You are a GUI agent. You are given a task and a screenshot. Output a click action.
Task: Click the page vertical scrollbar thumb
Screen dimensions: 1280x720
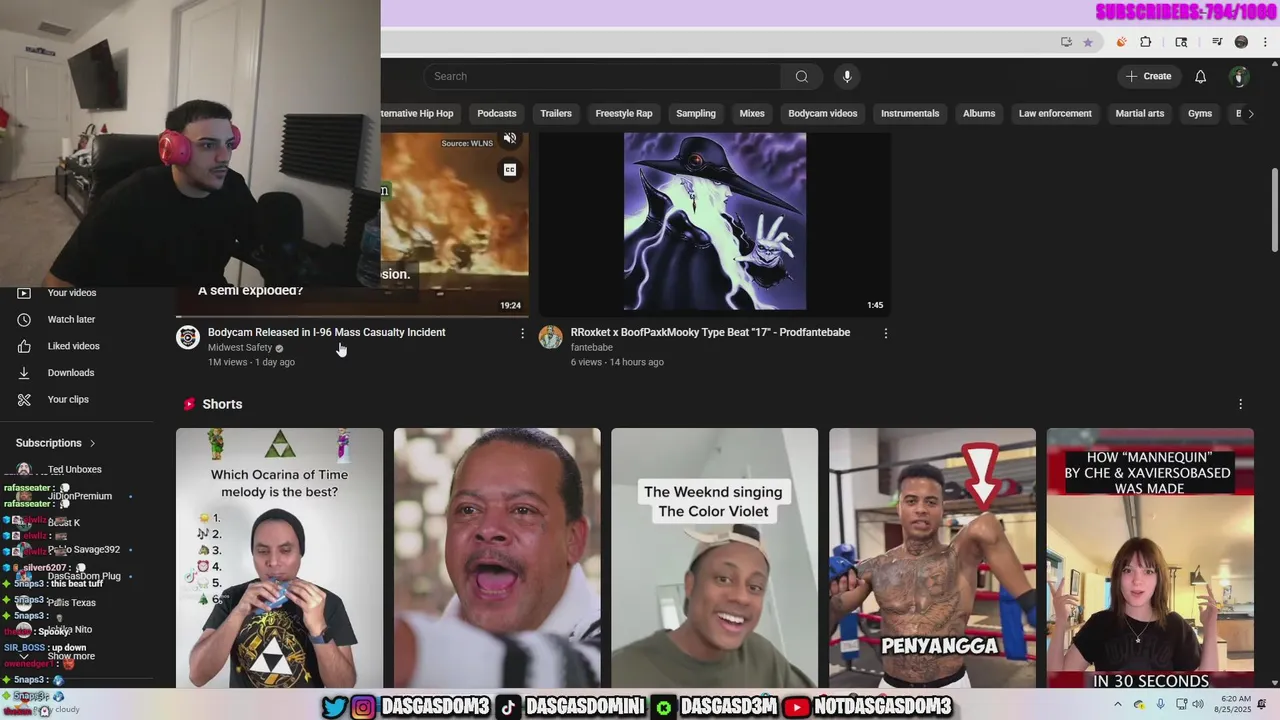coord(1274,210)
